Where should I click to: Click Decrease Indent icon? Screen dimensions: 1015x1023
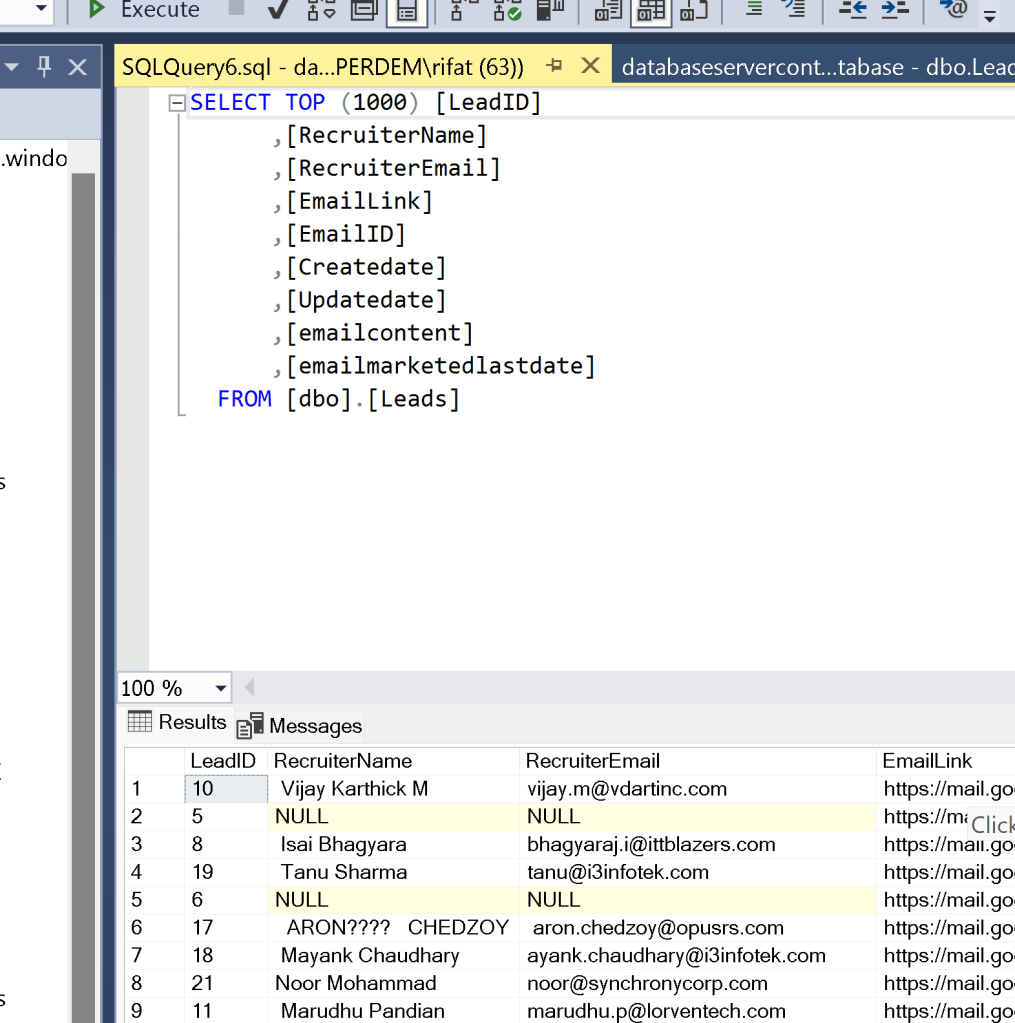853,8
